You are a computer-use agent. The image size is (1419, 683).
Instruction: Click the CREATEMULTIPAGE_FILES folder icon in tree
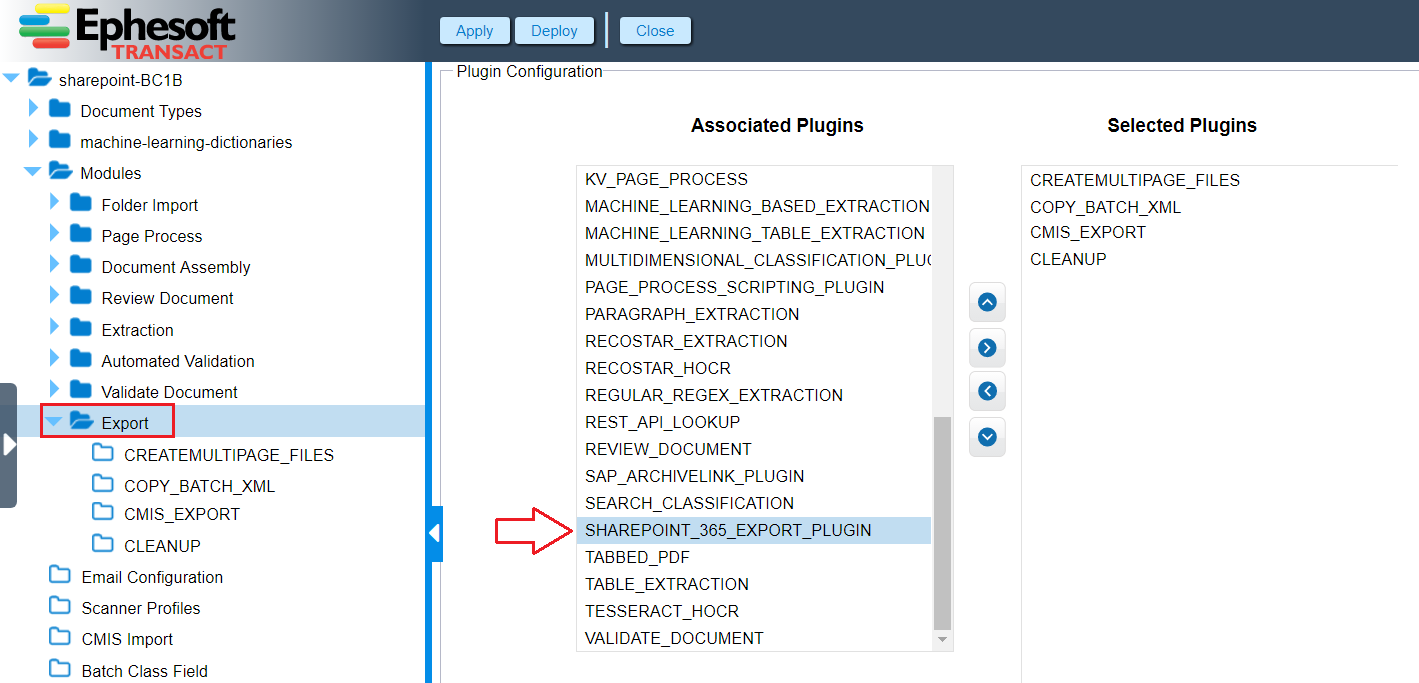tap(103, 453)
